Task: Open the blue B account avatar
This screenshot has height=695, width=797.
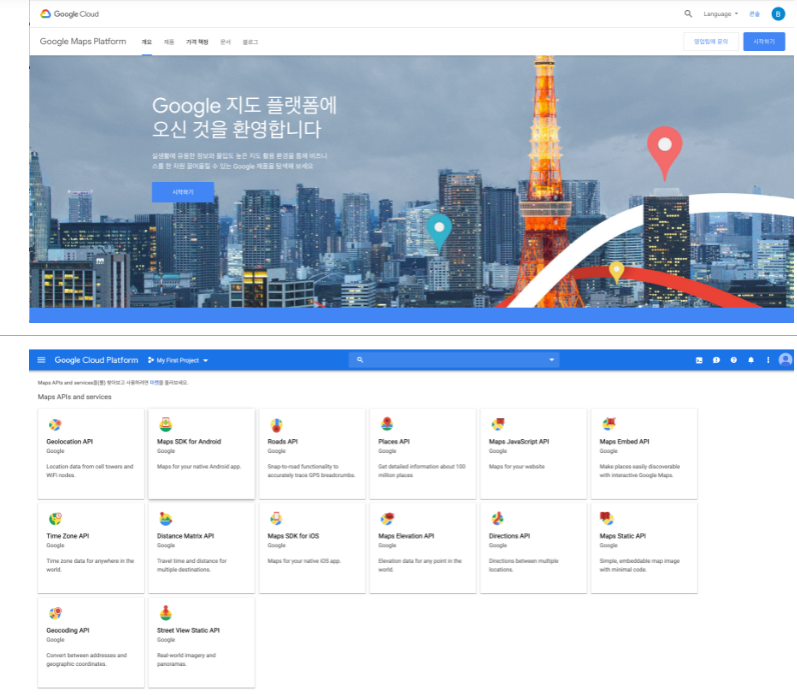Action: tap(778, 14)
